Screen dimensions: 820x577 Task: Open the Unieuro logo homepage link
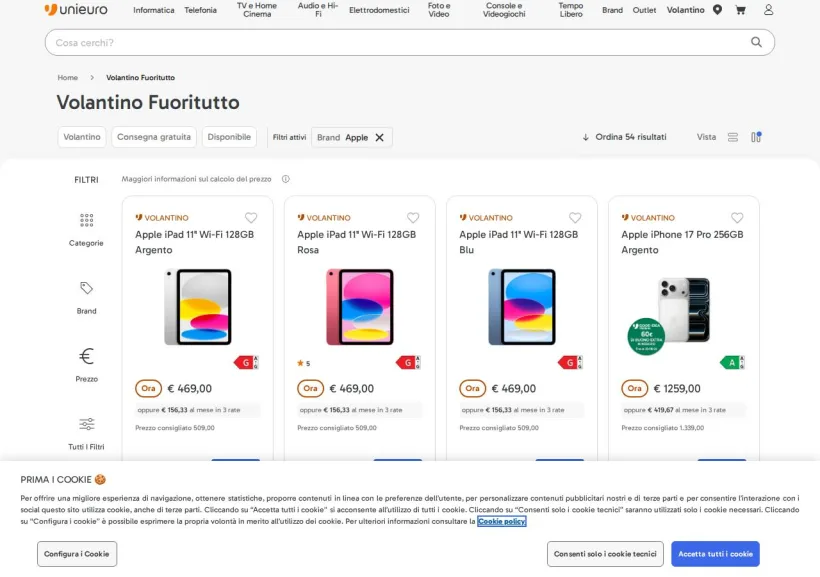(76, 9)
